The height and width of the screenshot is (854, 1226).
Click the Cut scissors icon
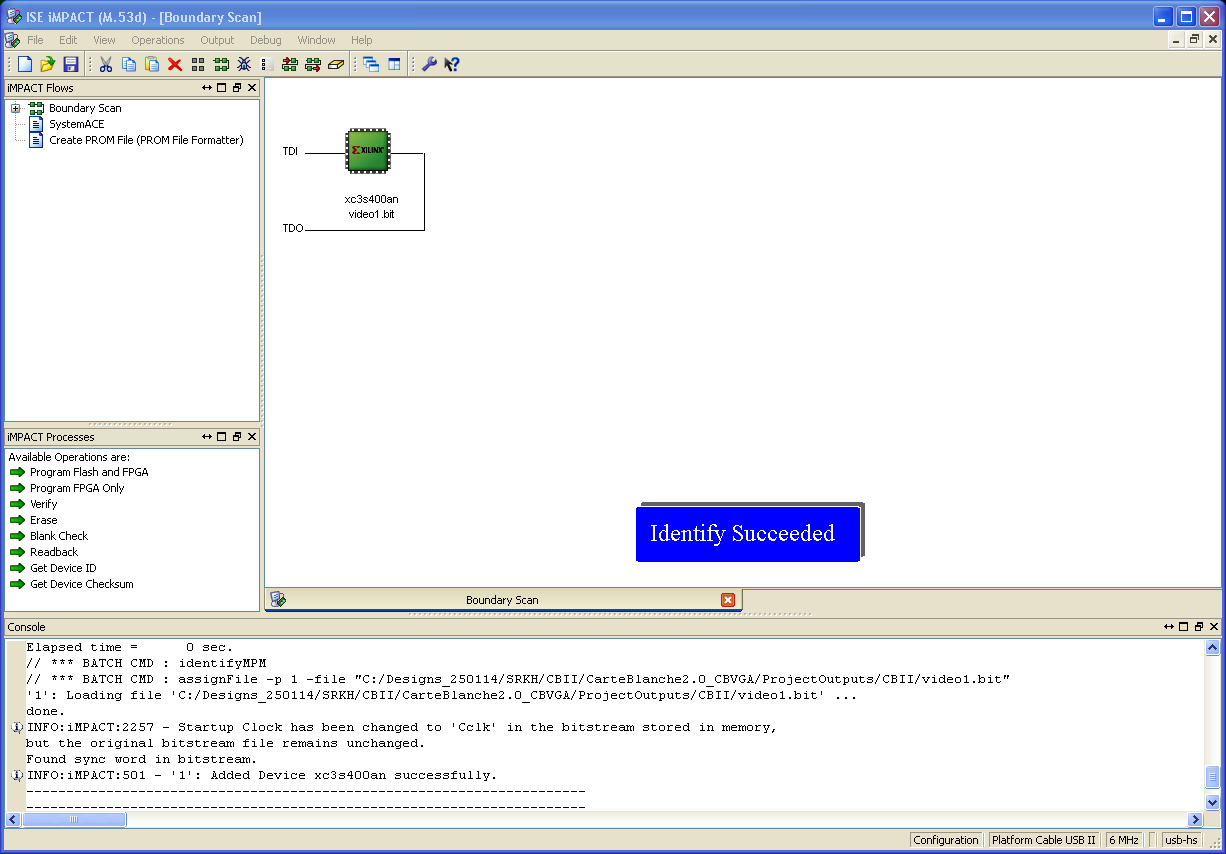tap(105, 64)
